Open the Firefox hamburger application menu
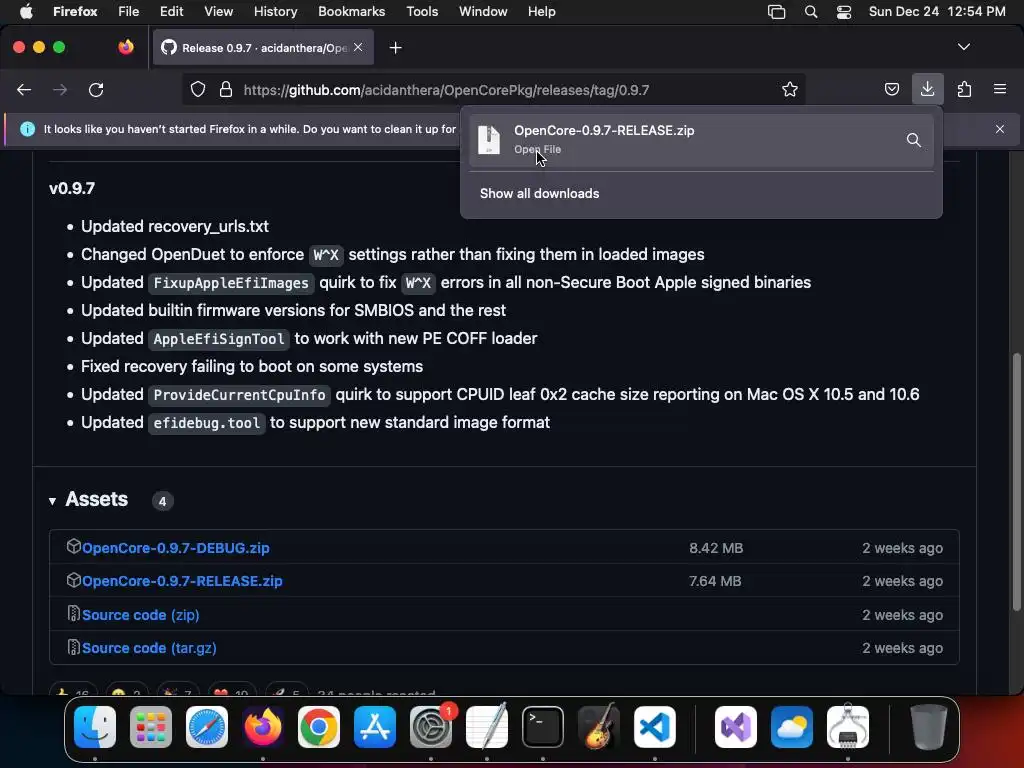Screen dimensions: 1024x768 tap(1000, 89)
